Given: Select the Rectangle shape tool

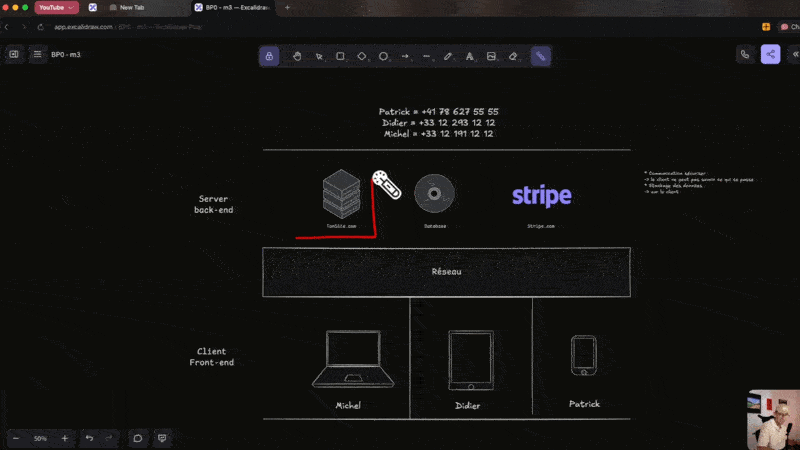Looking at the screenshot, I should 340,56.
